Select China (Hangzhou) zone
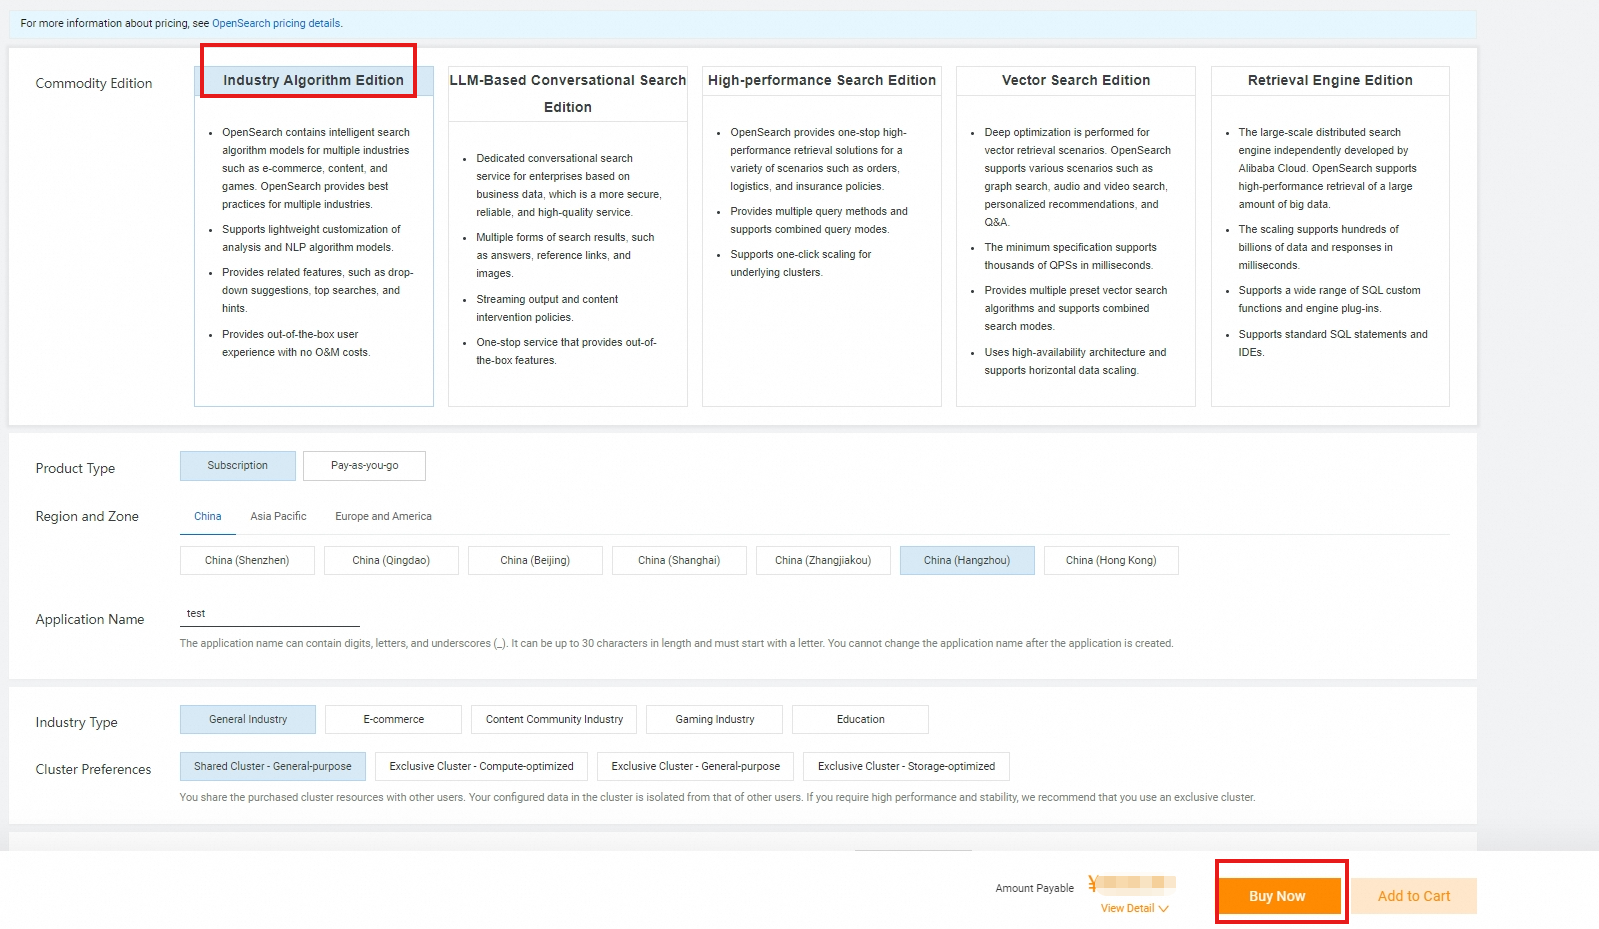 pyautogui.click(x=967, y=561)
